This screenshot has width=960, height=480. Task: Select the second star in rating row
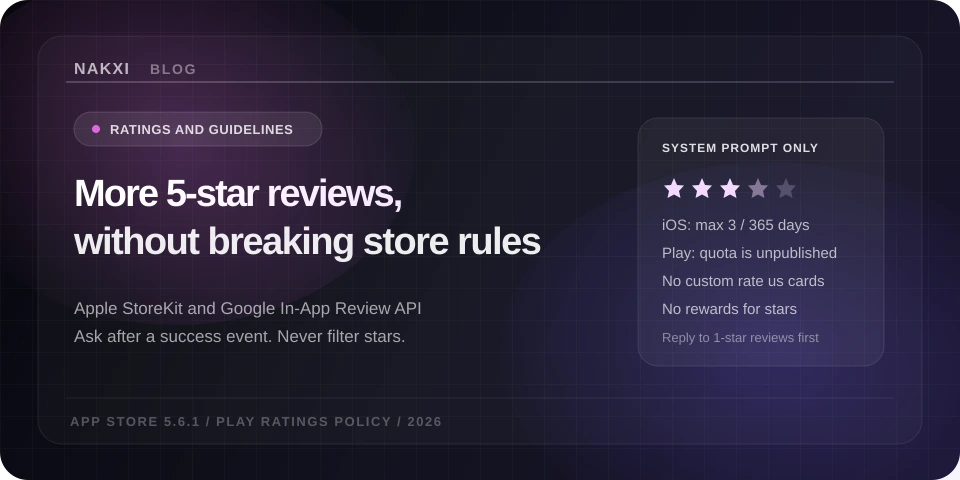(x=702, y=189)
